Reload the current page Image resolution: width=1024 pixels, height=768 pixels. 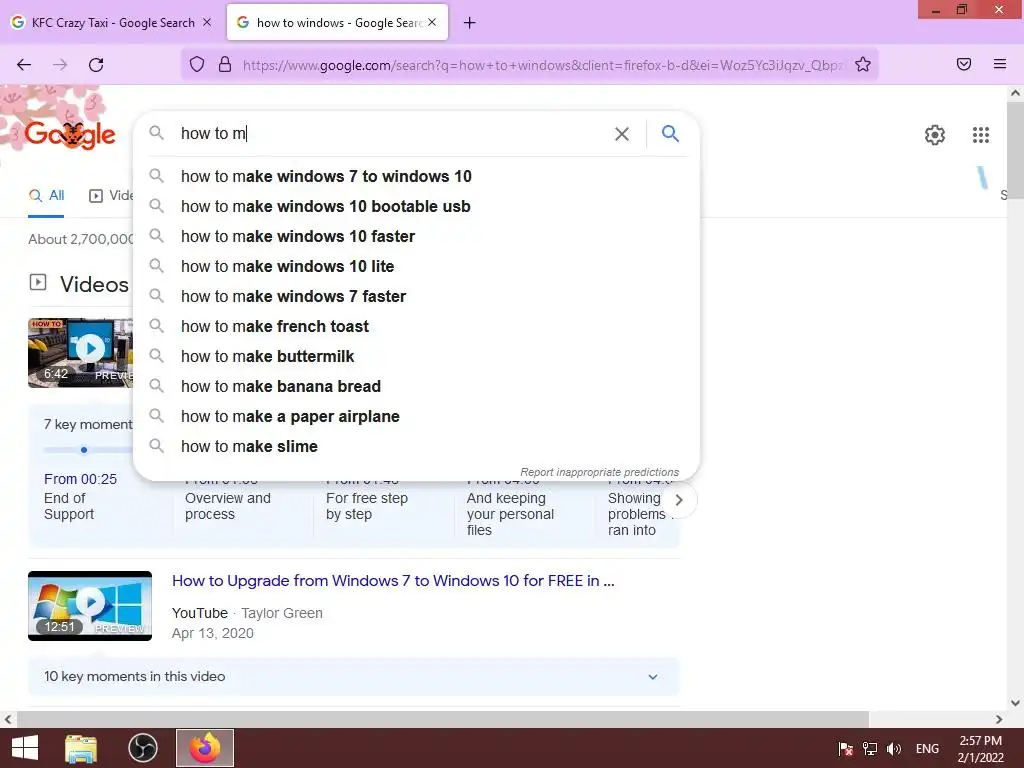(96, 65)
